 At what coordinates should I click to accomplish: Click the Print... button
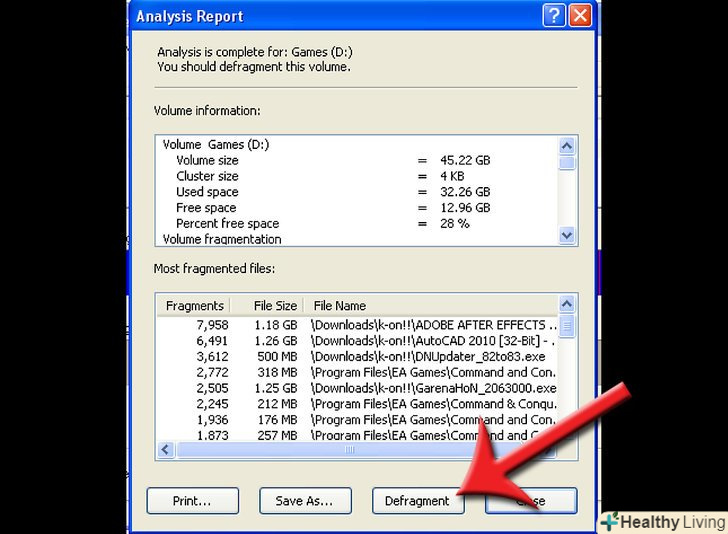[193, 501]
